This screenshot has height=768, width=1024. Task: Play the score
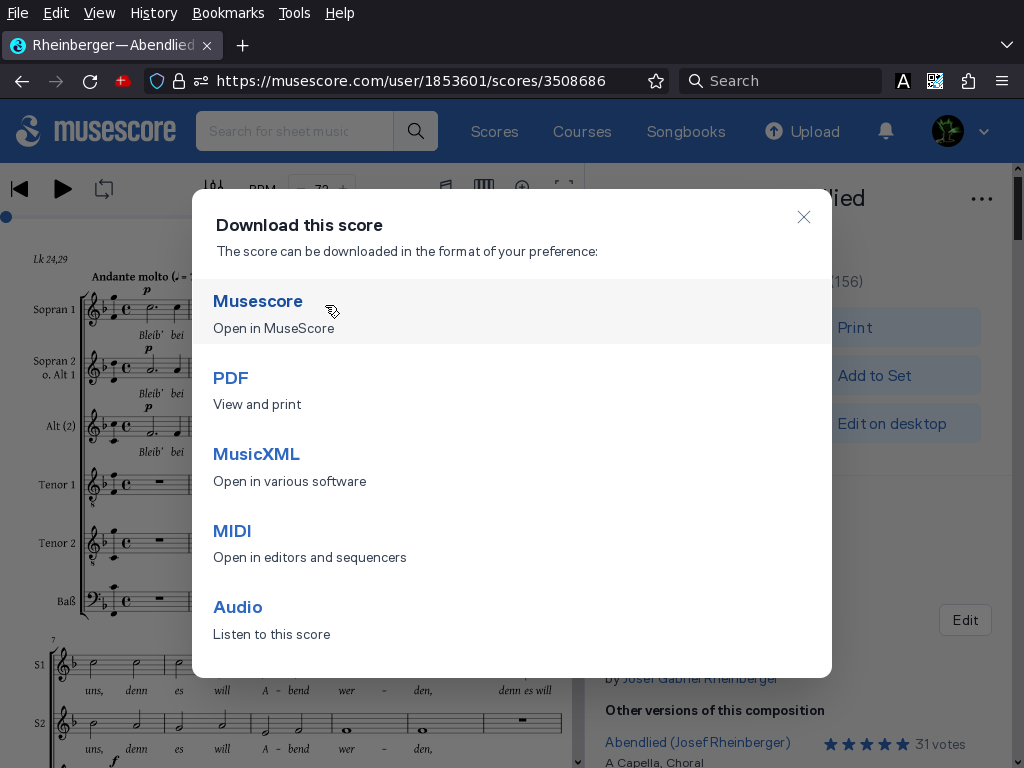click(63, 189)
